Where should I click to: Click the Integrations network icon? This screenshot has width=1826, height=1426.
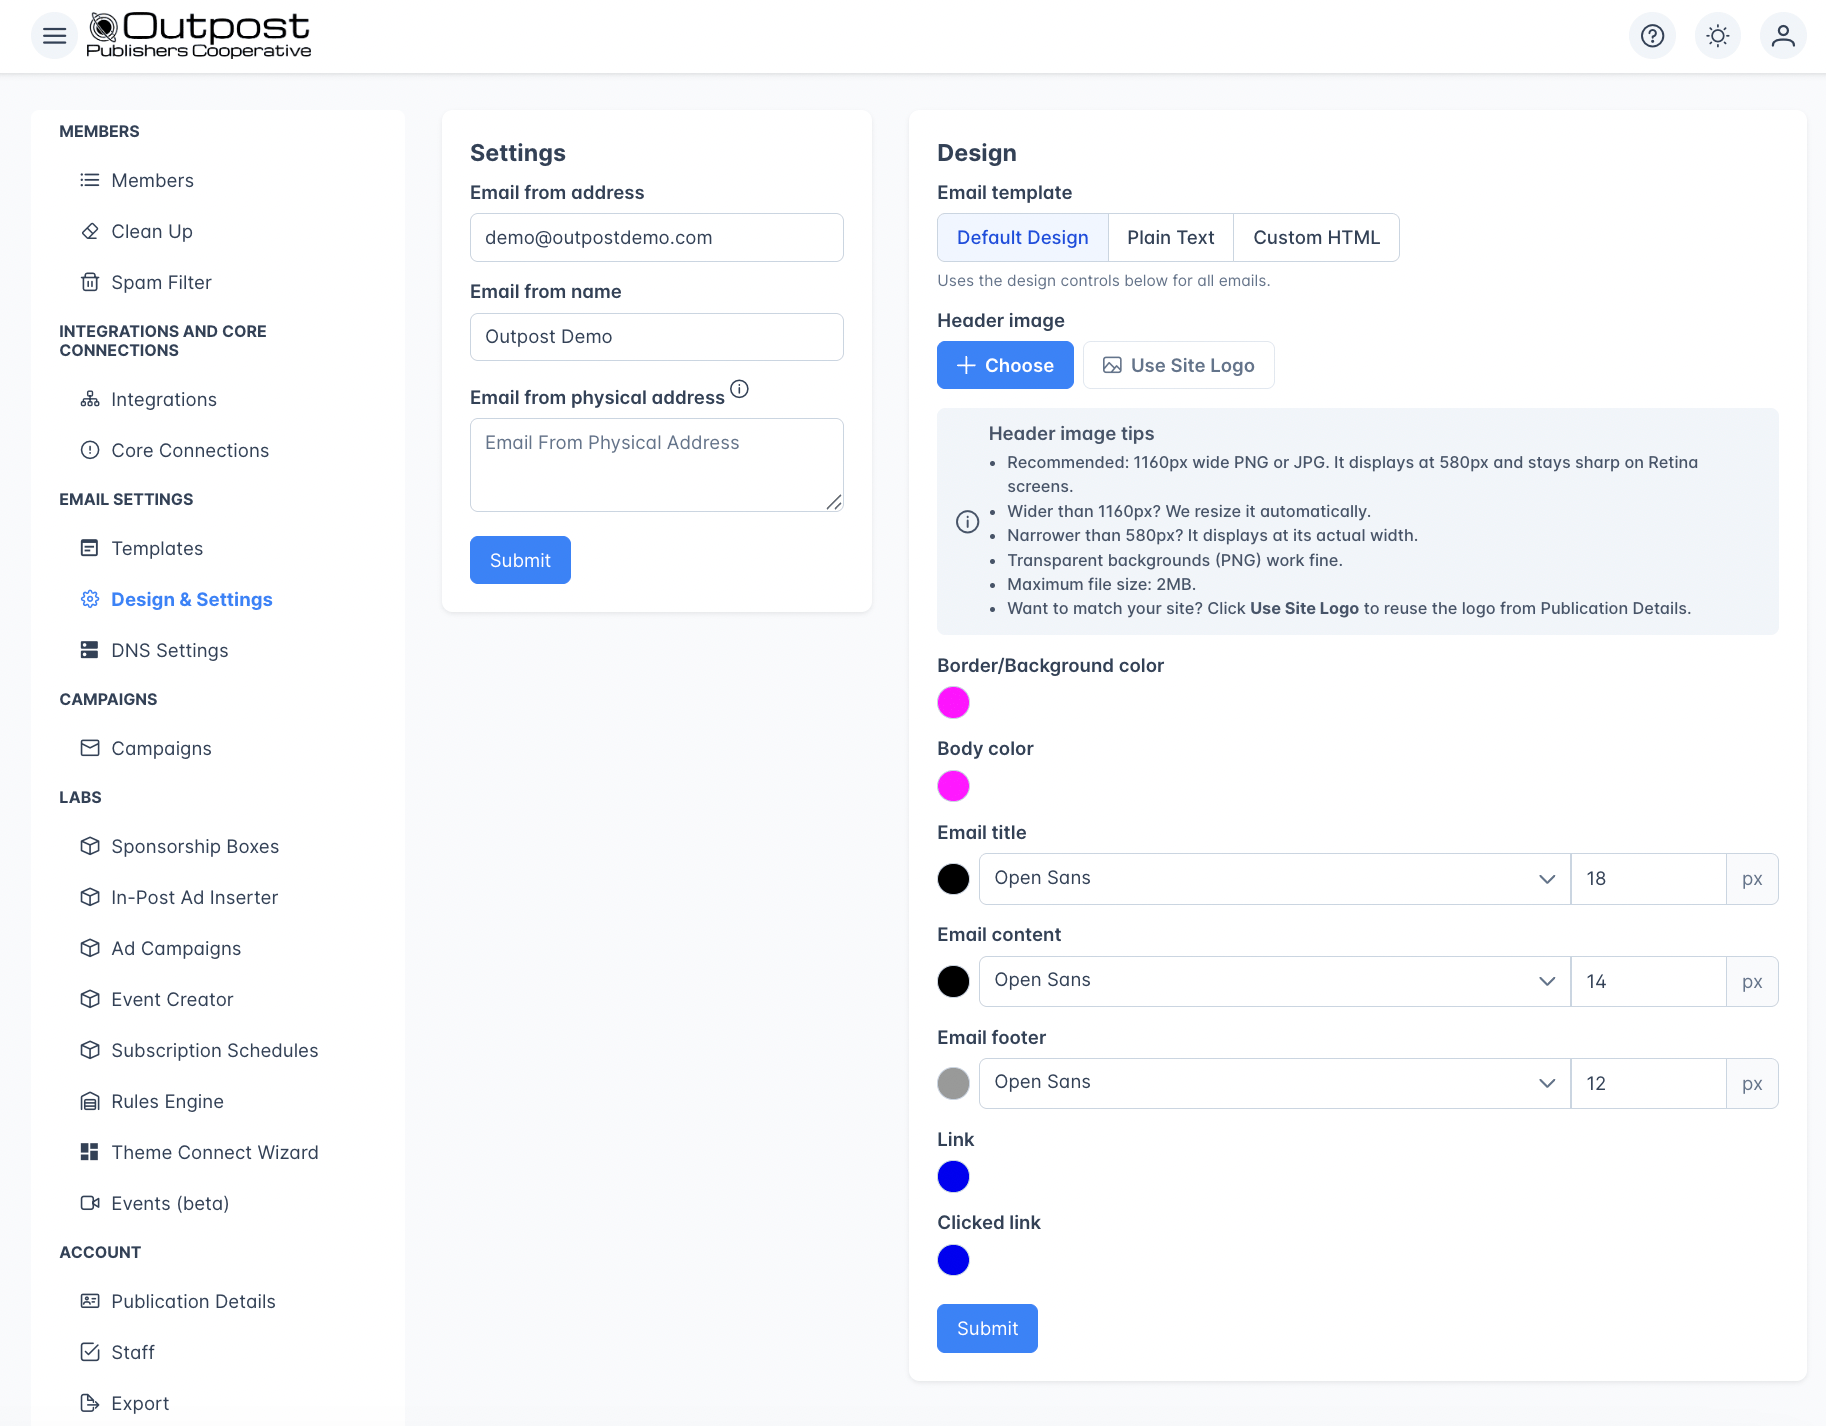click(90, 399)
